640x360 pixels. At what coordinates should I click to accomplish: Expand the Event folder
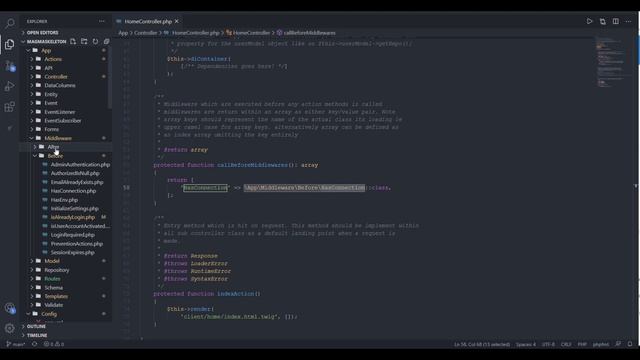point(51,103)
